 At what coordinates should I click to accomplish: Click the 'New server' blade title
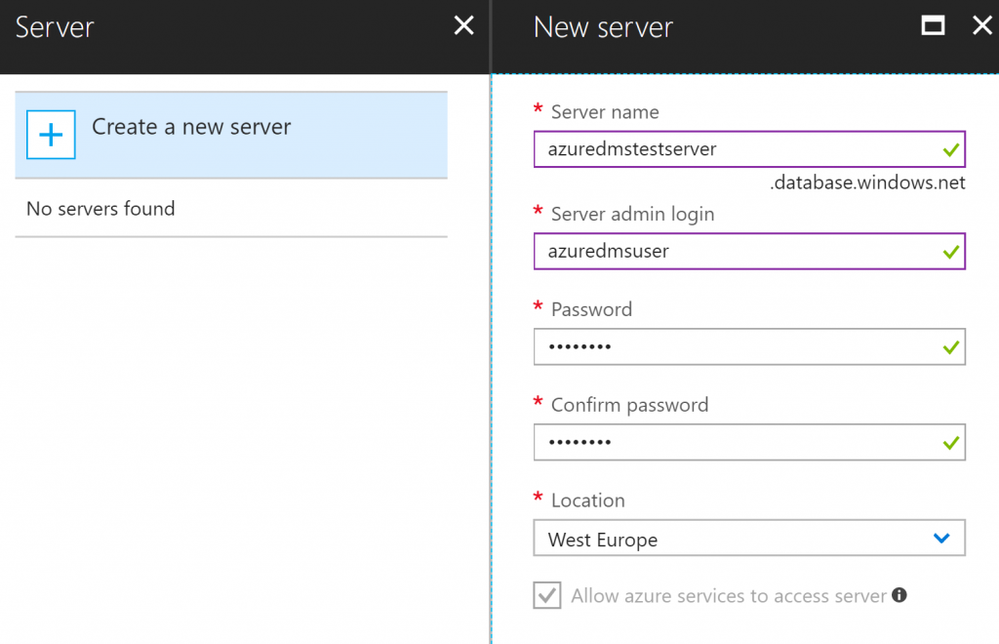point(603,27)
